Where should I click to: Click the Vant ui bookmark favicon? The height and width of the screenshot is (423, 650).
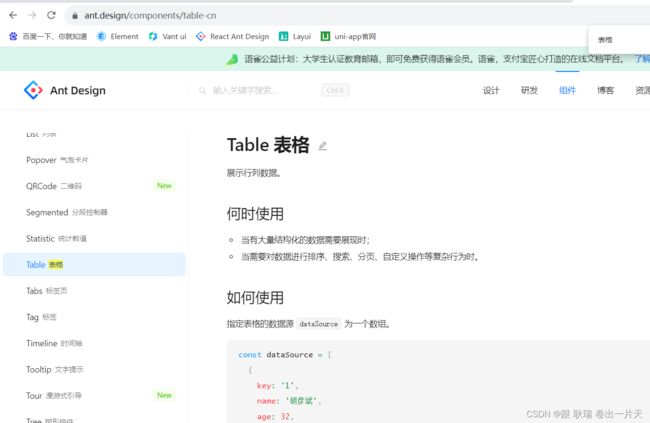tap(153, 36)
